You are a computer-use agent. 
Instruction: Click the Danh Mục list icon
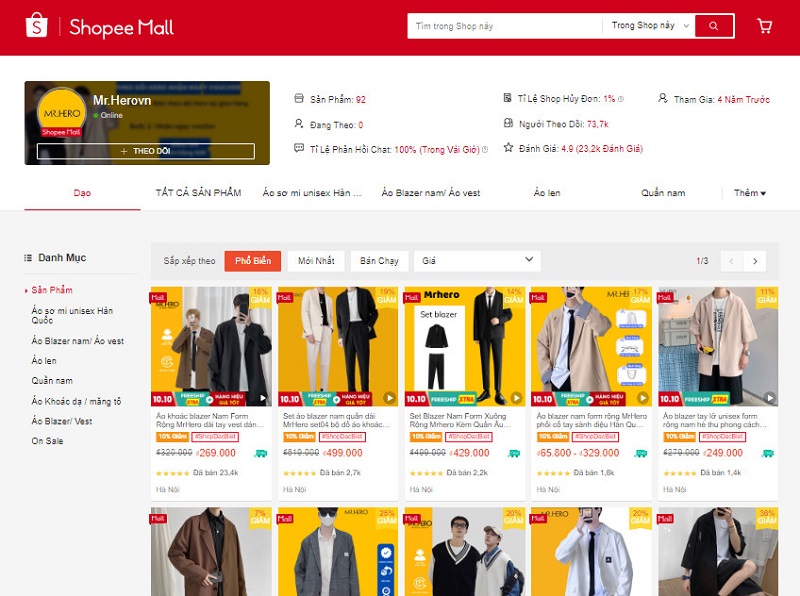click(29, 258)
